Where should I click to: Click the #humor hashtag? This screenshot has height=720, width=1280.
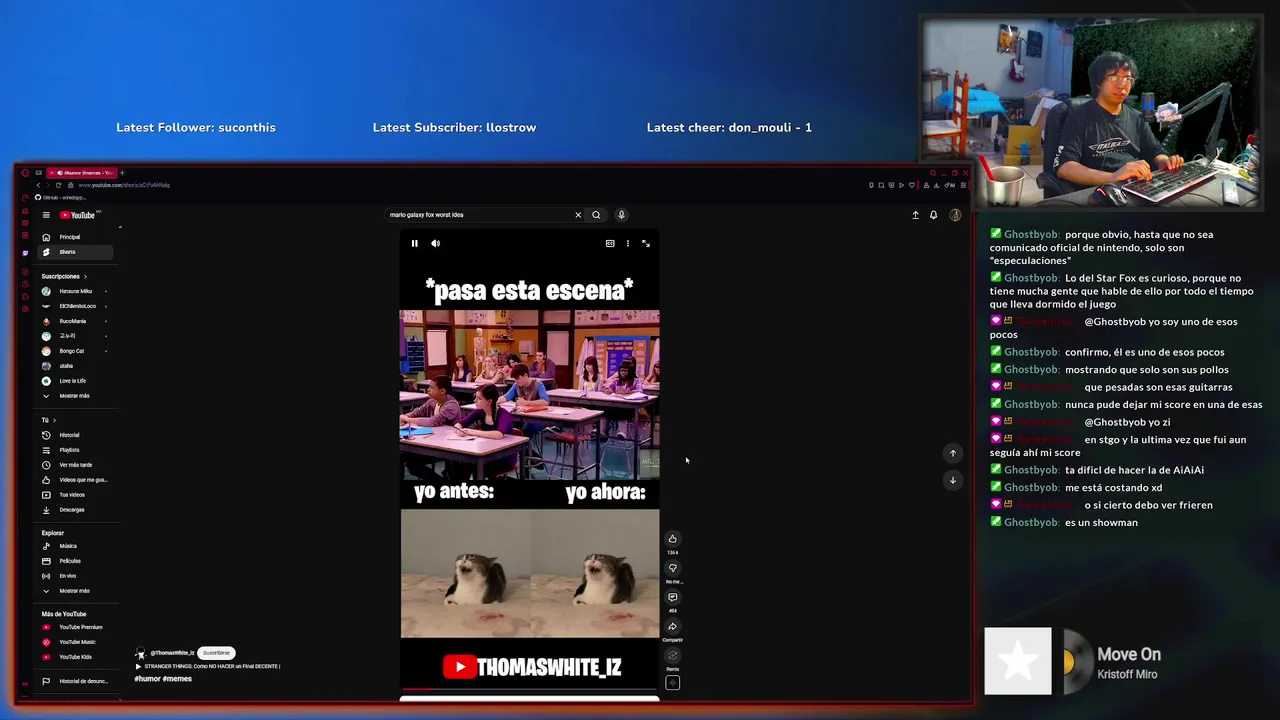click(147, 679)
